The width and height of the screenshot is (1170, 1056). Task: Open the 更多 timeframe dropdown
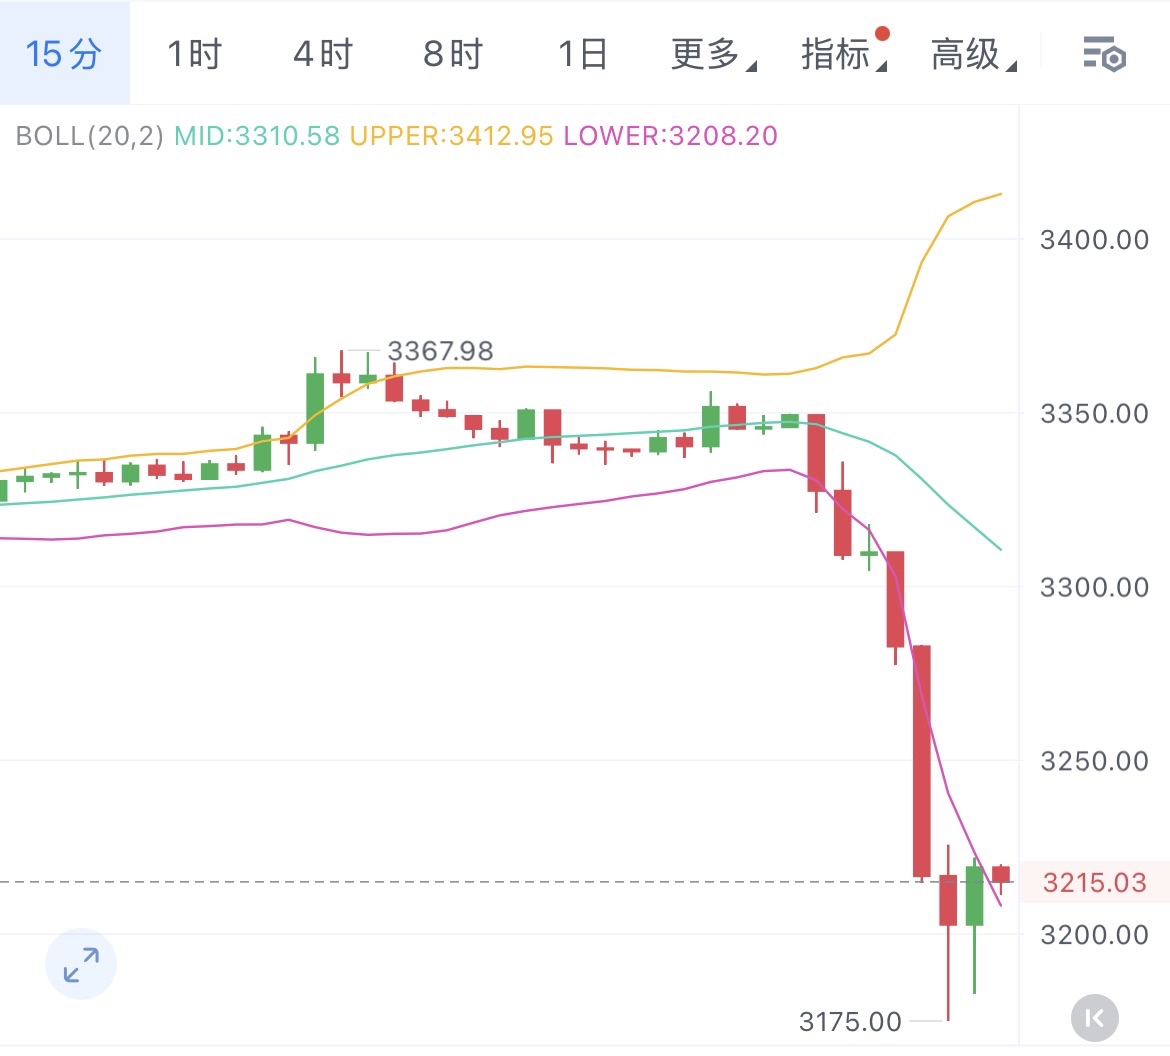[x=712, y=54]
